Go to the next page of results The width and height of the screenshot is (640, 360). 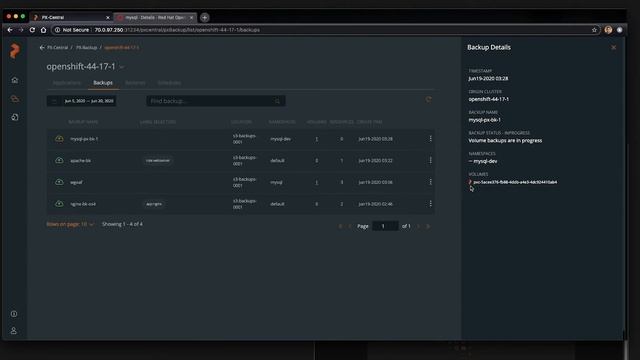pyautogui.click(x=418, y=226)
